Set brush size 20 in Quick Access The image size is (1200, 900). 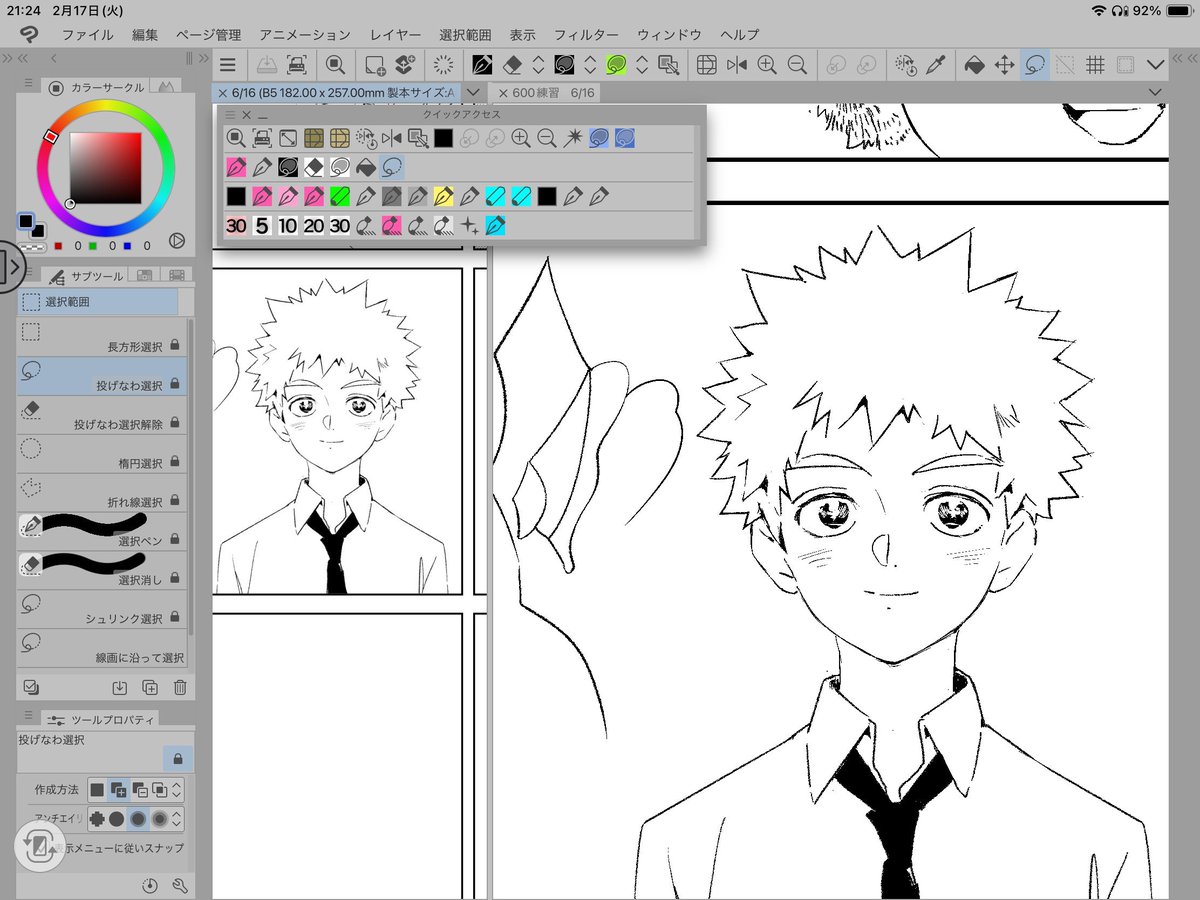click(313, 226)
